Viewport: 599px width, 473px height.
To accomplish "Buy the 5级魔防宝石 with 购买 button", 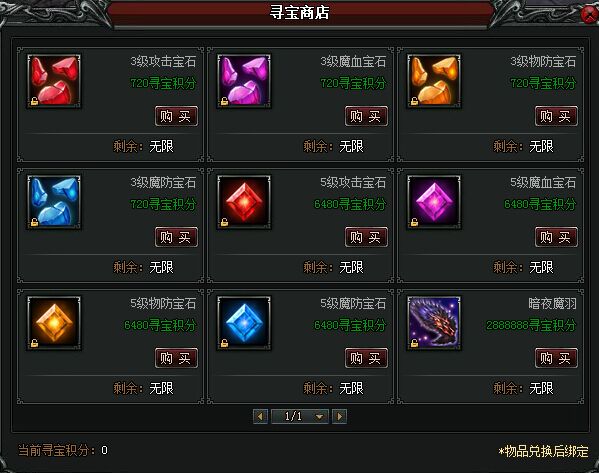I will click(x=366, y=358).
